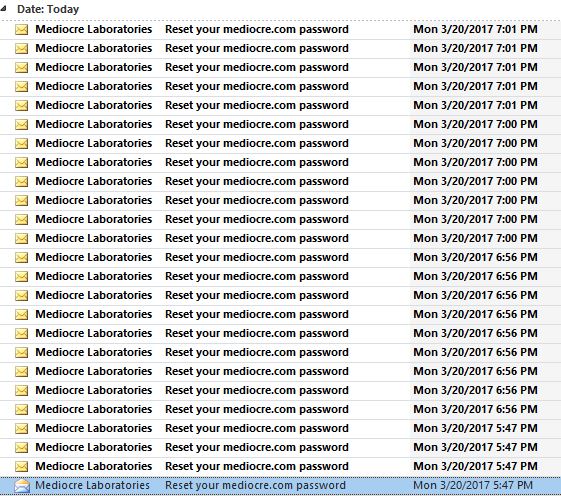Click envelope icon of the newest 5:47 PM email
The image size is (561, 496).
[x=21, y=428]
